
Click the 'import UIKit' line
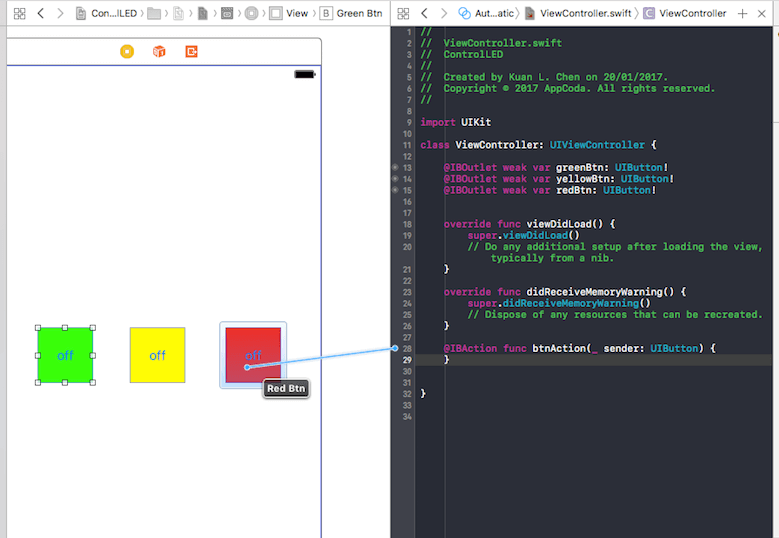pyautogui.click(x=456, y=122)
